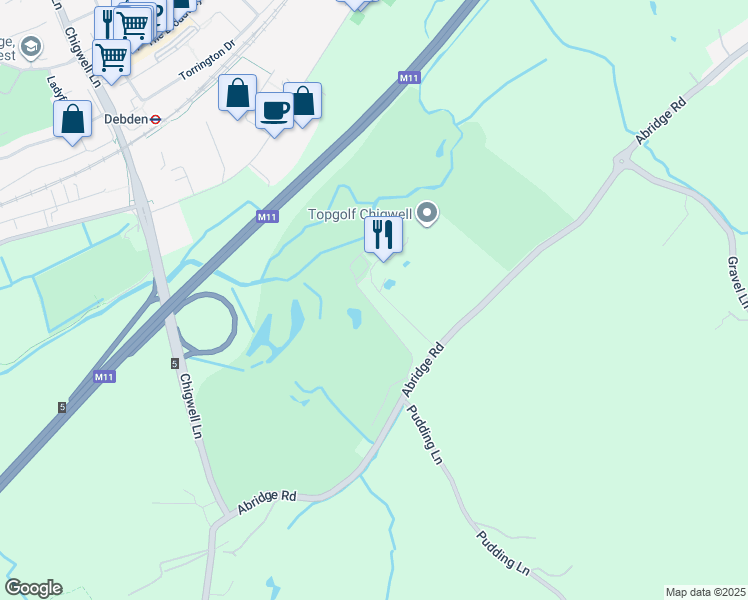Click the Debden Underground roundel icon
Viewport: 748px width, 600px height.
click(155, 119)
